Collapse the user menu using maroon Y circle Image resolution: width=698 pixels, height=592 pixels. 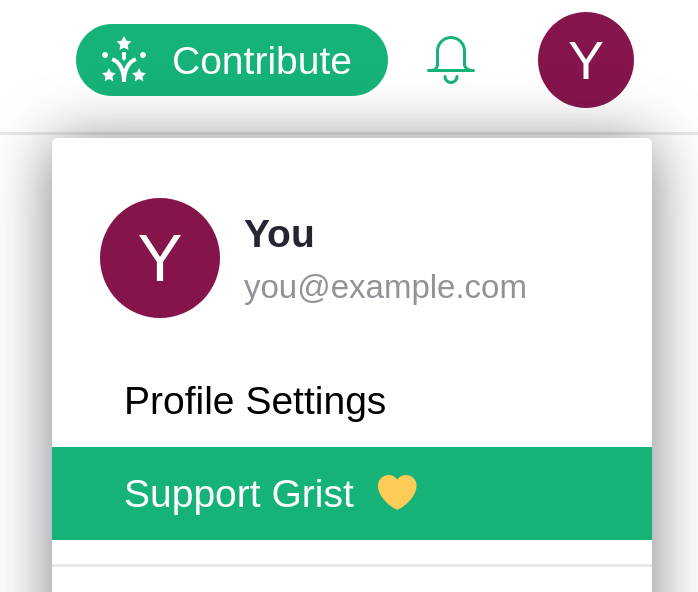[x=585, y=60]
